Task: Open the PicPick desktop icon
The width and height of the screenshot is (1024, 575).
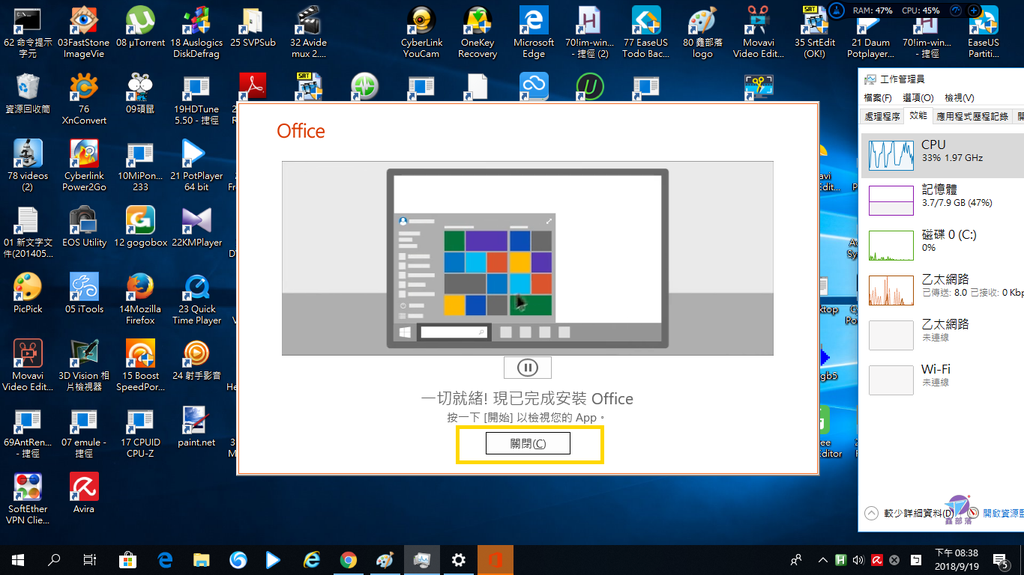Action: tap(27, 293)
